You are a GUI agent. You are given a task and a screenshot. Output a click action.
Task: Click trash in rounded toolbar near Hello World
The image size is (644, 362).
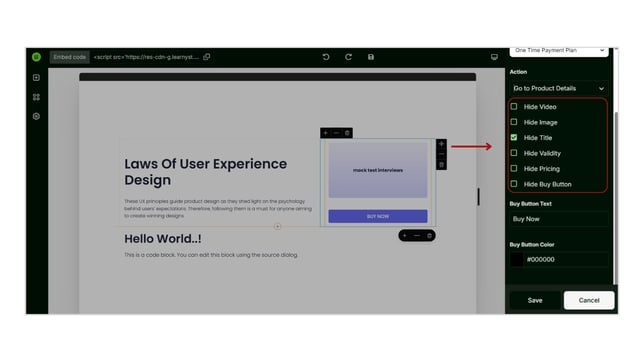tap(429, 236)
